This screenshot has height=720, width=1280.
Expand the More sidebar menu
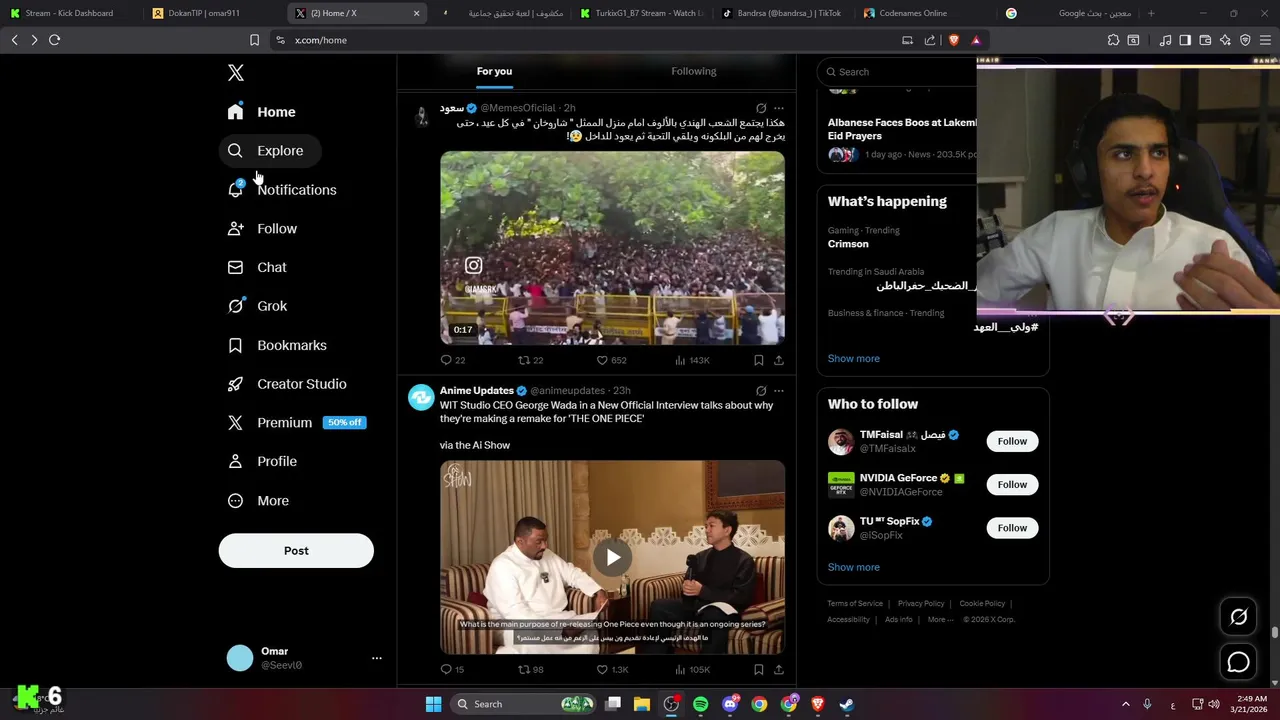click(x=259, y=501)
